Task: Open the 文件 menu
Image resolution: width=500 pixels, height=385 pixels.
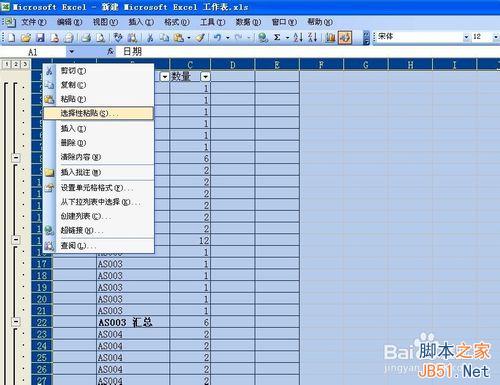Action: coord(33,22)
